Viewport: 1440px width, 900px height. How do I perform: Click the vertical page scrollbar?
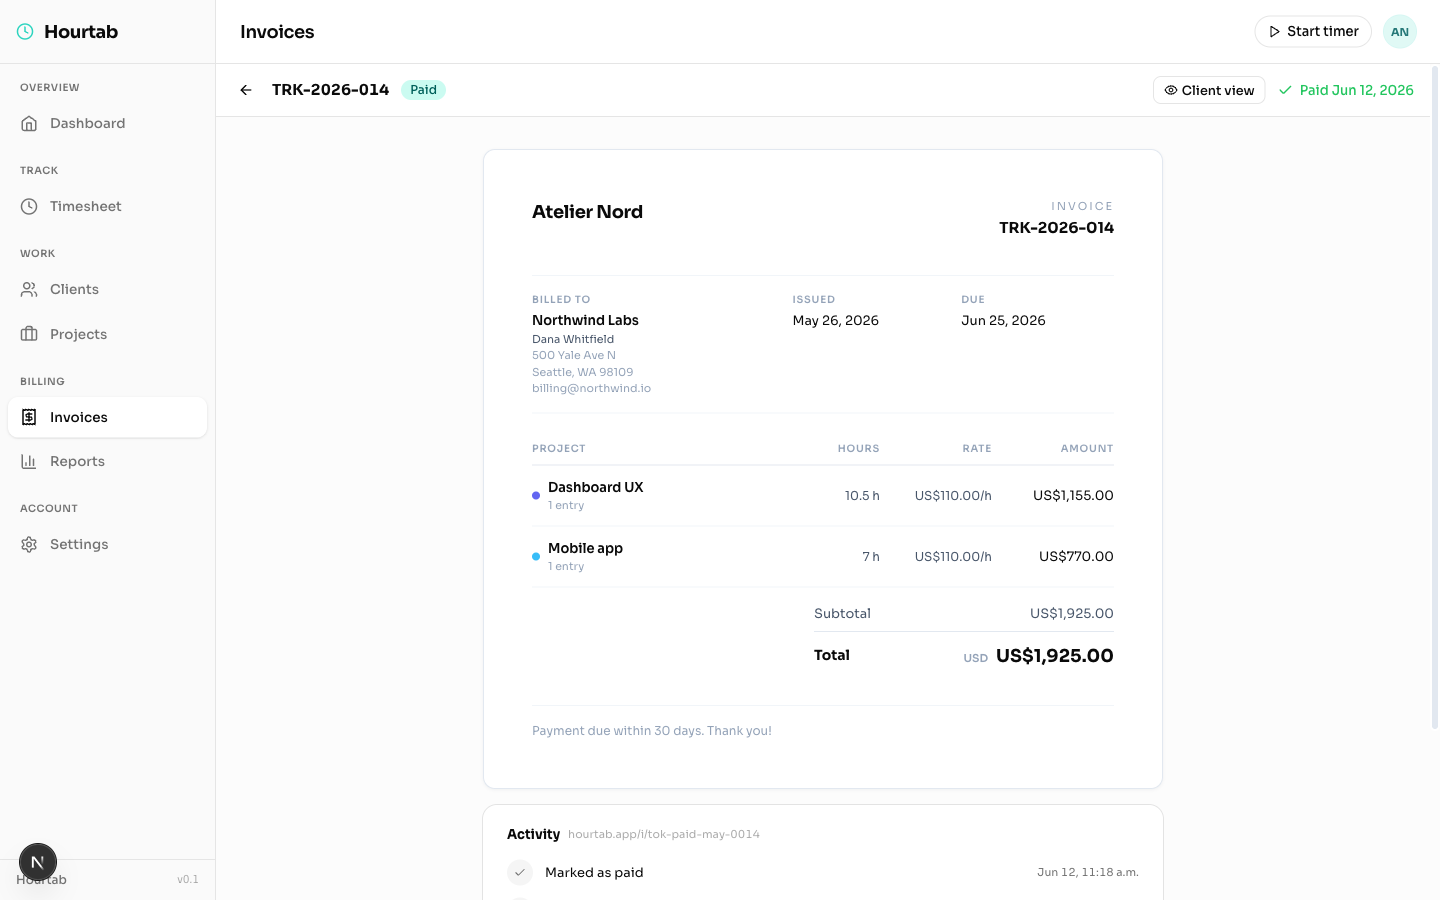[x=1435, y=397]
